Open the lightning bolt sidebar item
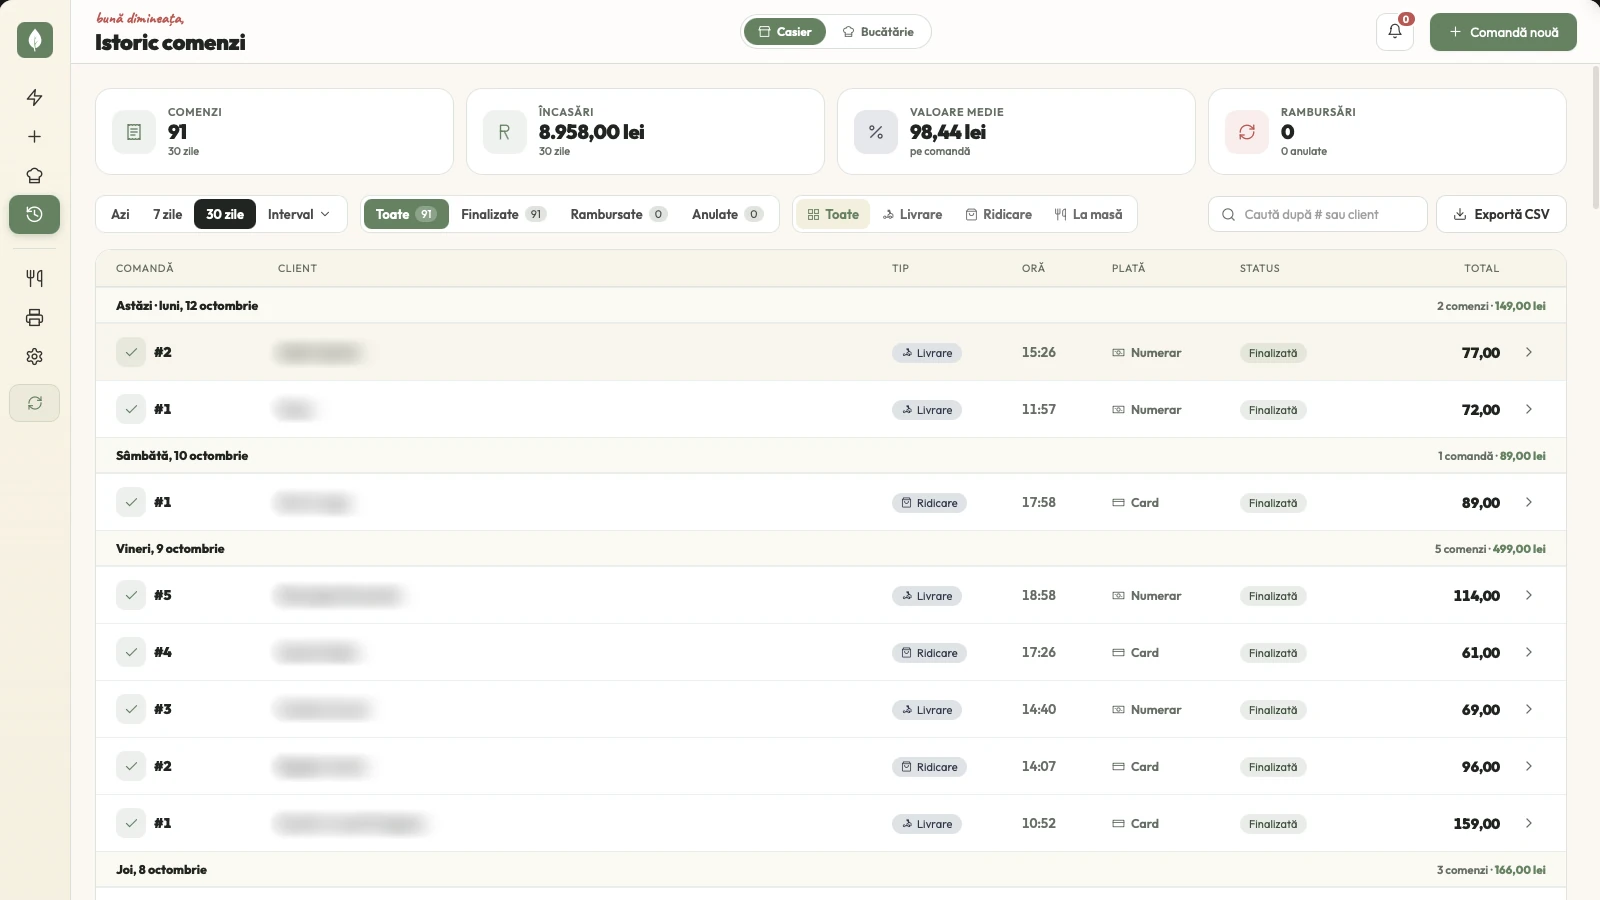The height and width of the screenshot is (900, 1600). click(35, 97)
